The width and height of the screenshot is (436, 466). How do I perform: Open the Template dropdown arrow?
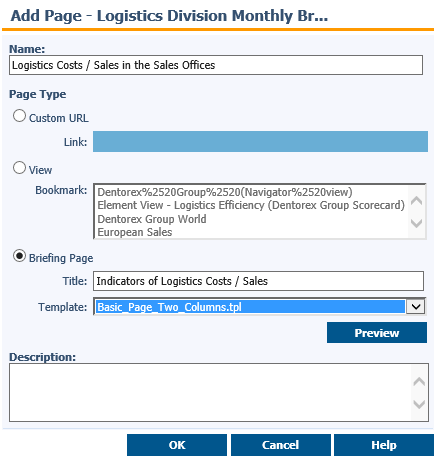pyautogui.click(x=416, y=306)
